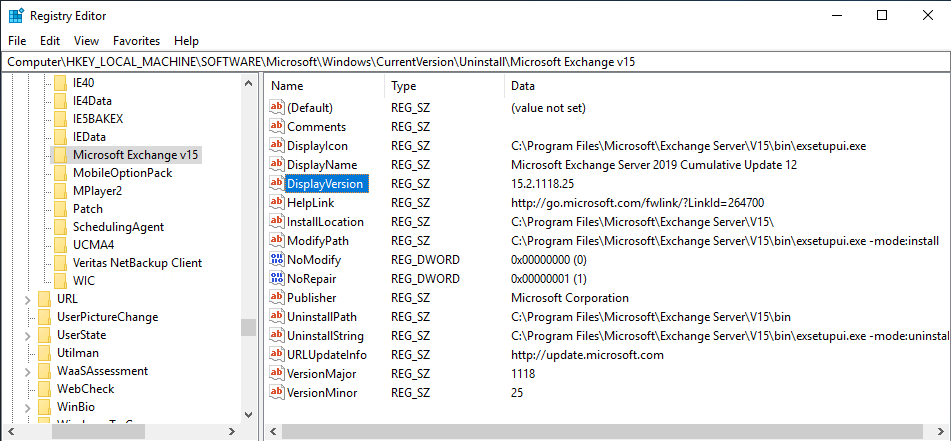This screenshot has width=951, height=441.
Task: Select the IEData registry key
Action: coord(89,137)
